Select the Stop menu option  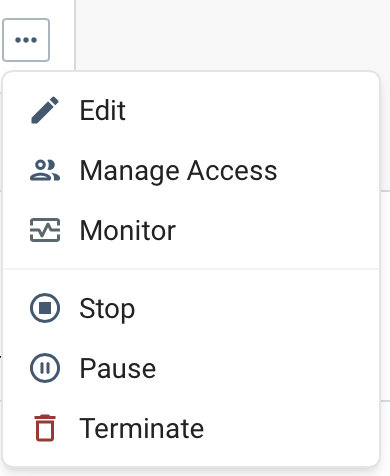(191, 308)
